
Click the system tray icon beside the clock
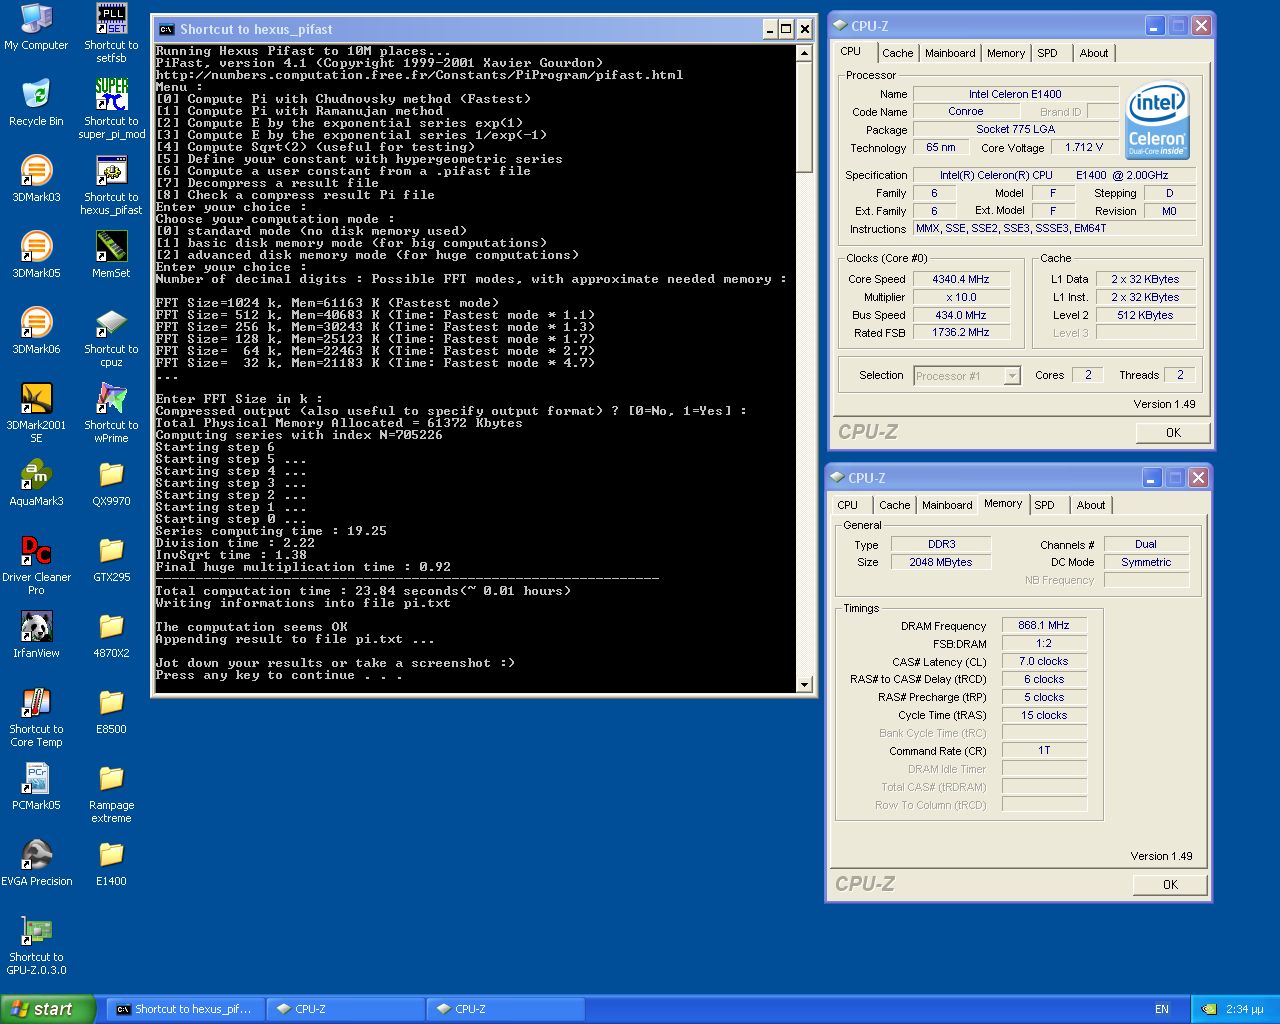tap(1209, 1009)
